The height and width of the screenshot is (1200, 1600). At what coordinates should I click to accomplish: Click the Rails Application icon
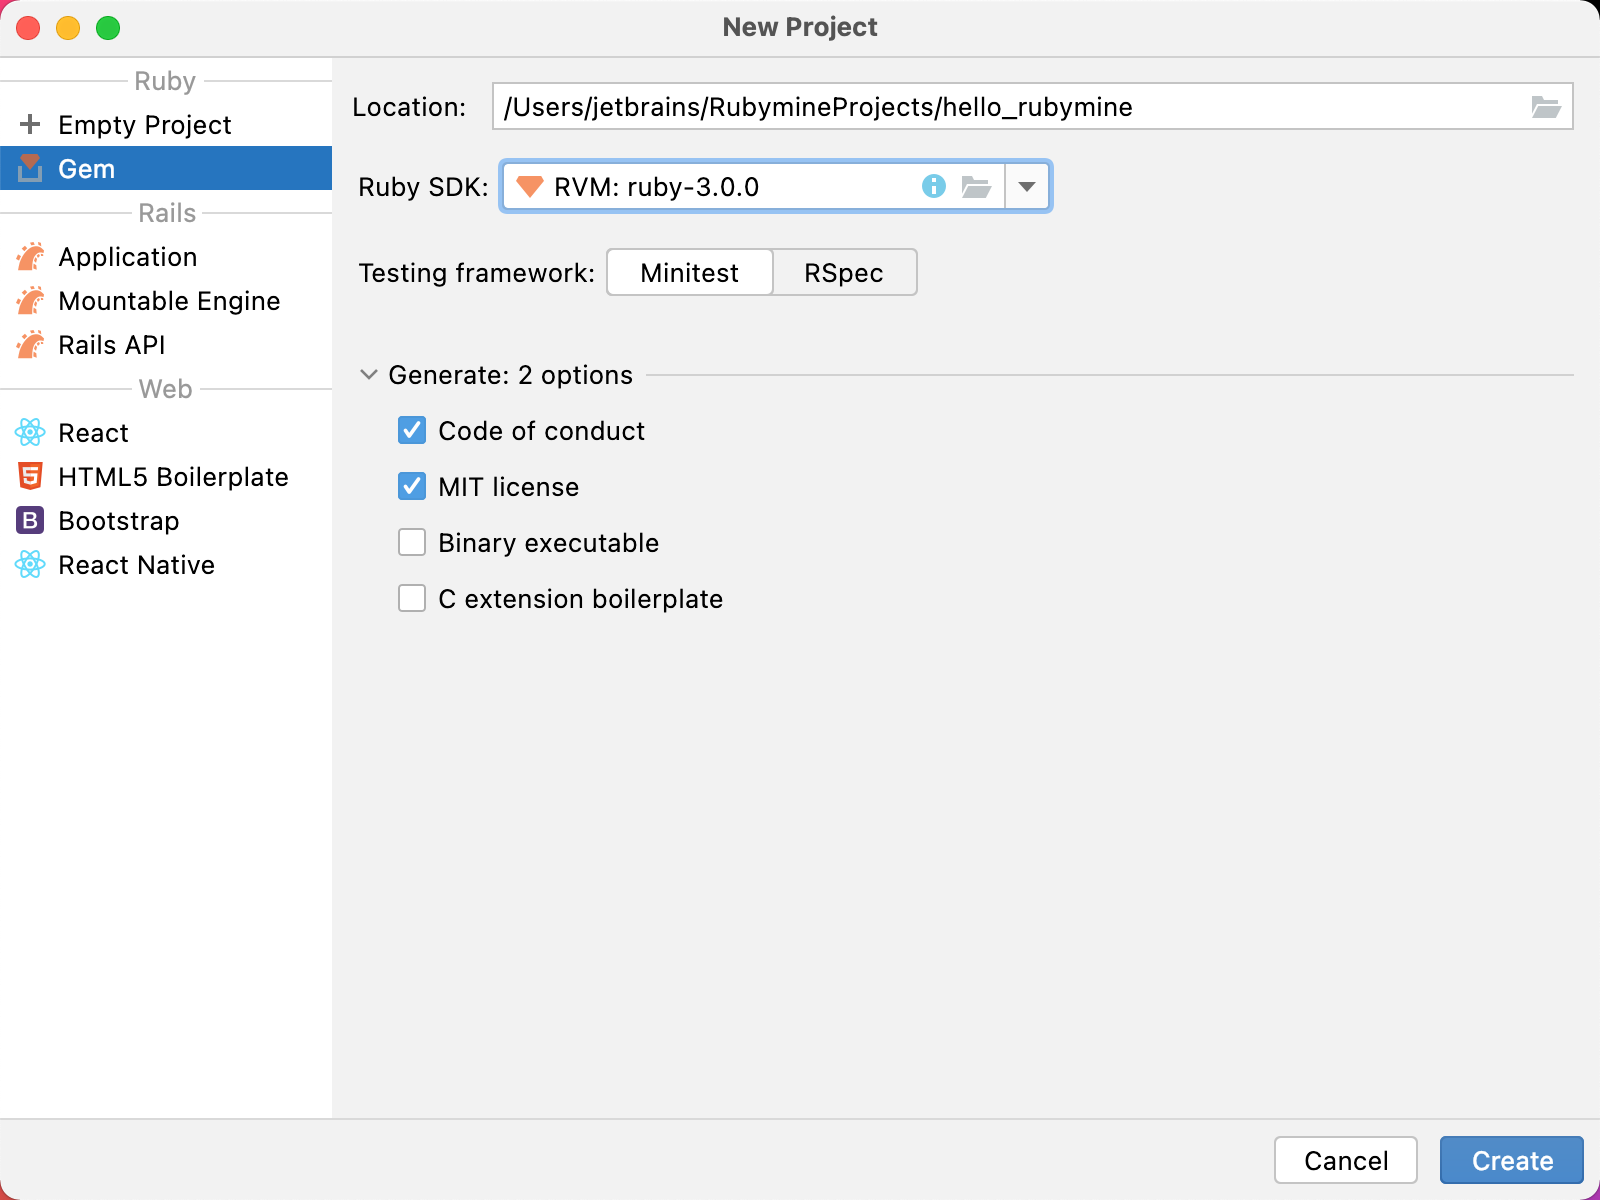31,256
